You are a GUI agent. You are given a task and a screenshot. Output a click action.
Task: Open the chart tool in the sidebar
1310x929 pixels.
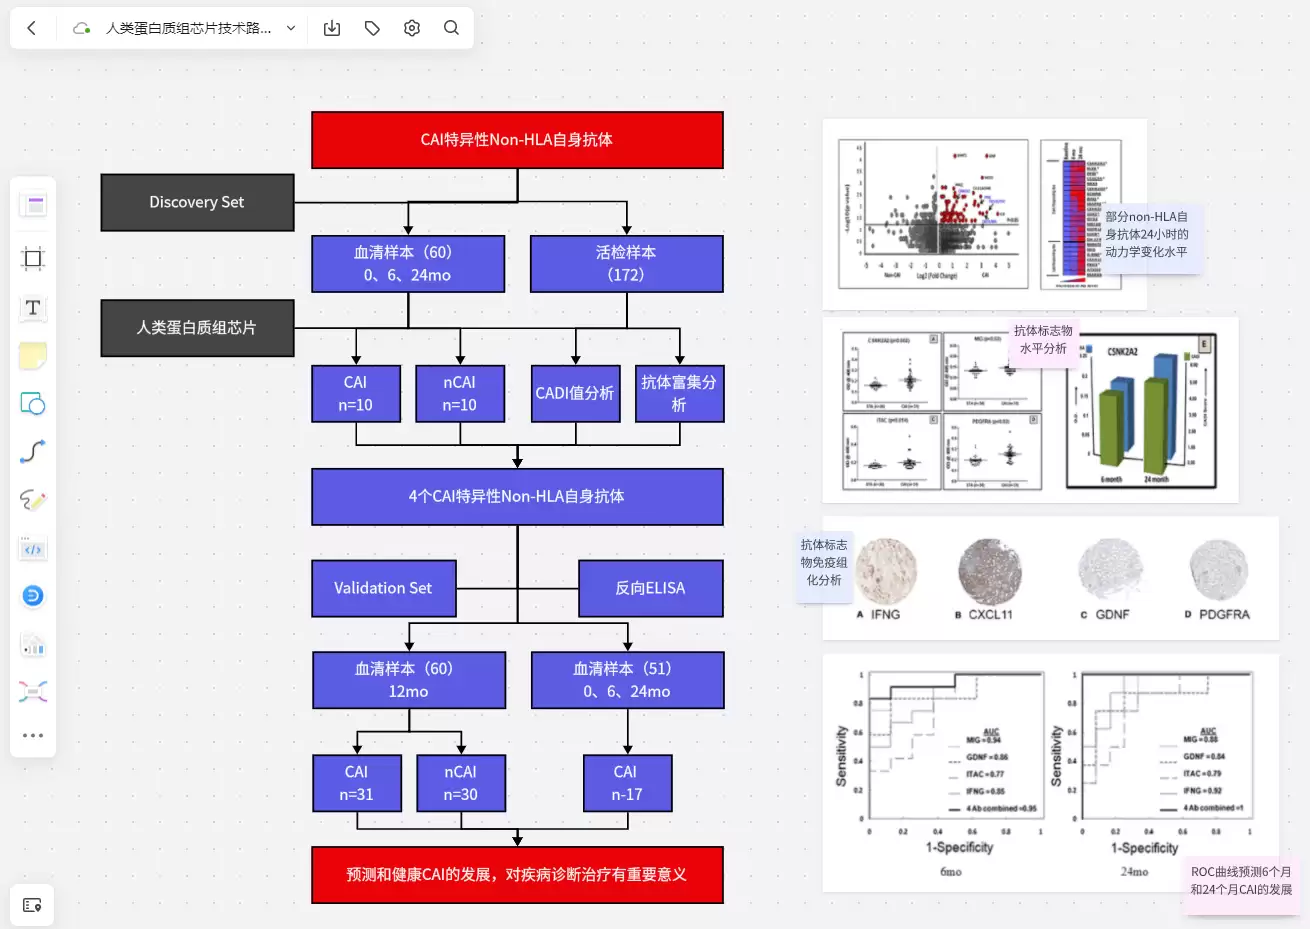coord(33,645)
